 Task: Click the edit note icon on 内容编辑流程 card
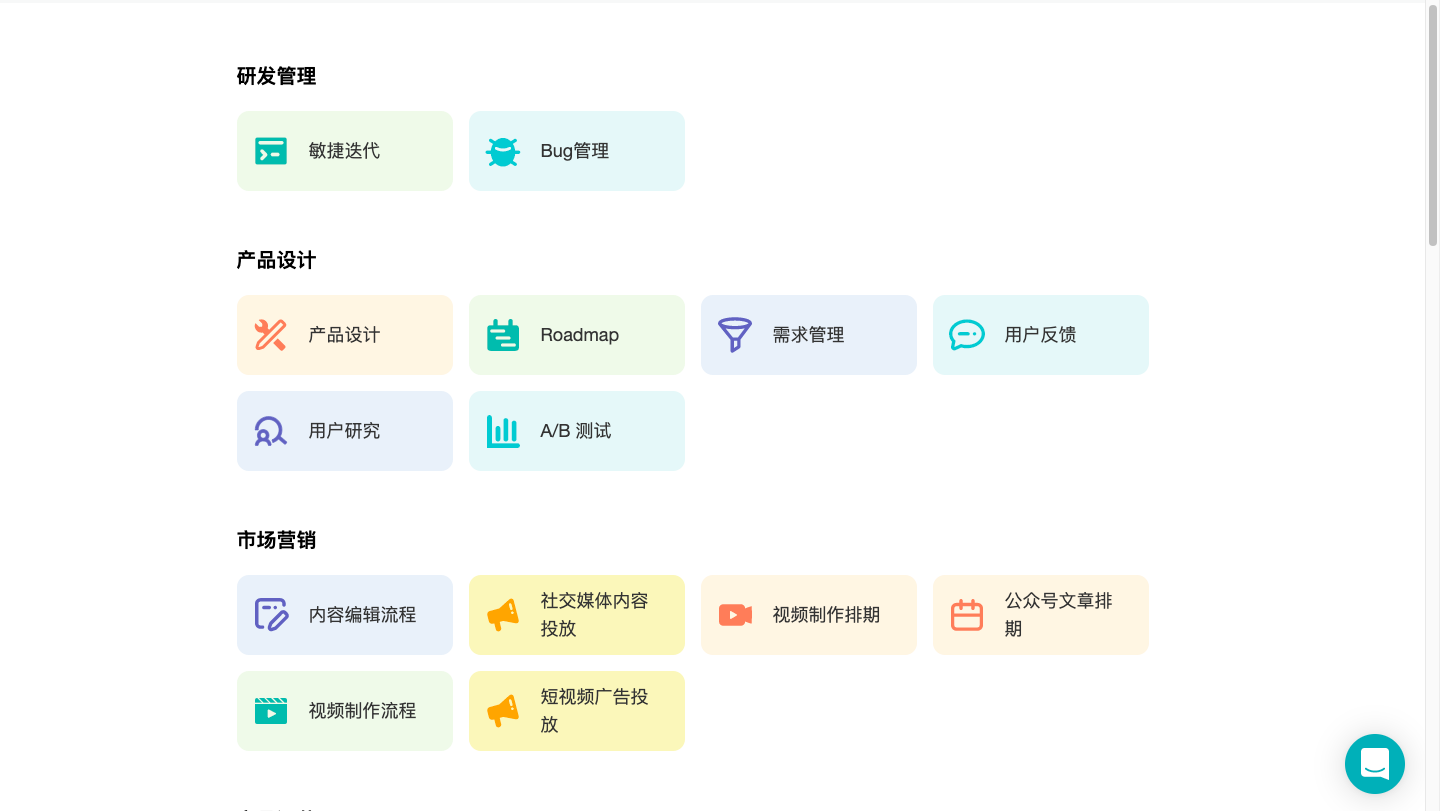click(x=271, y=615)
